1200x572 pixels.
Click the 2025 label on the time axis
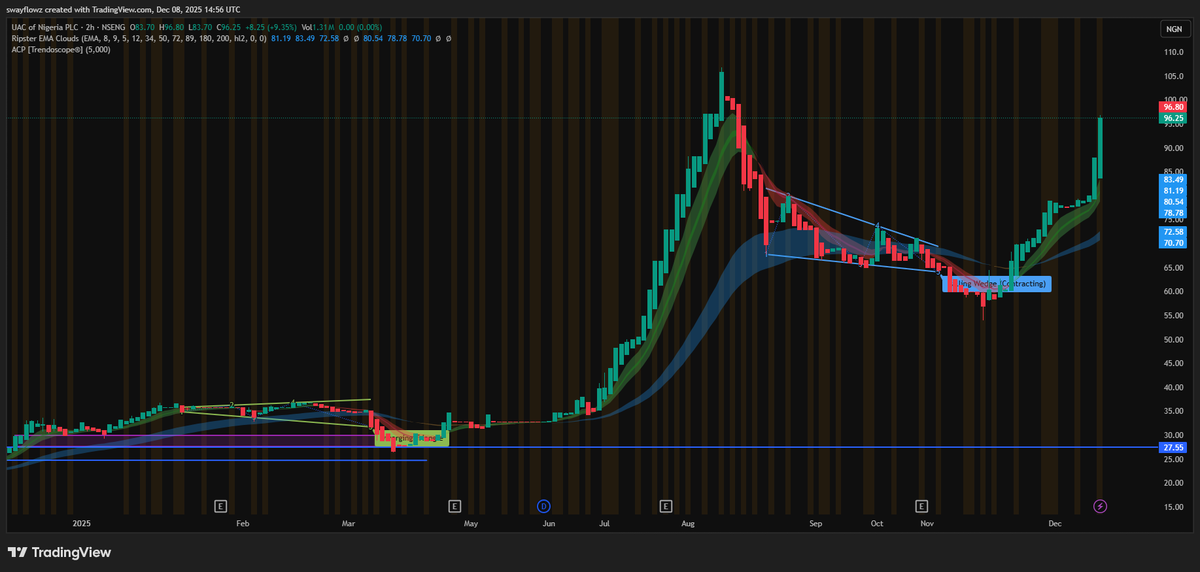(82, 523)
